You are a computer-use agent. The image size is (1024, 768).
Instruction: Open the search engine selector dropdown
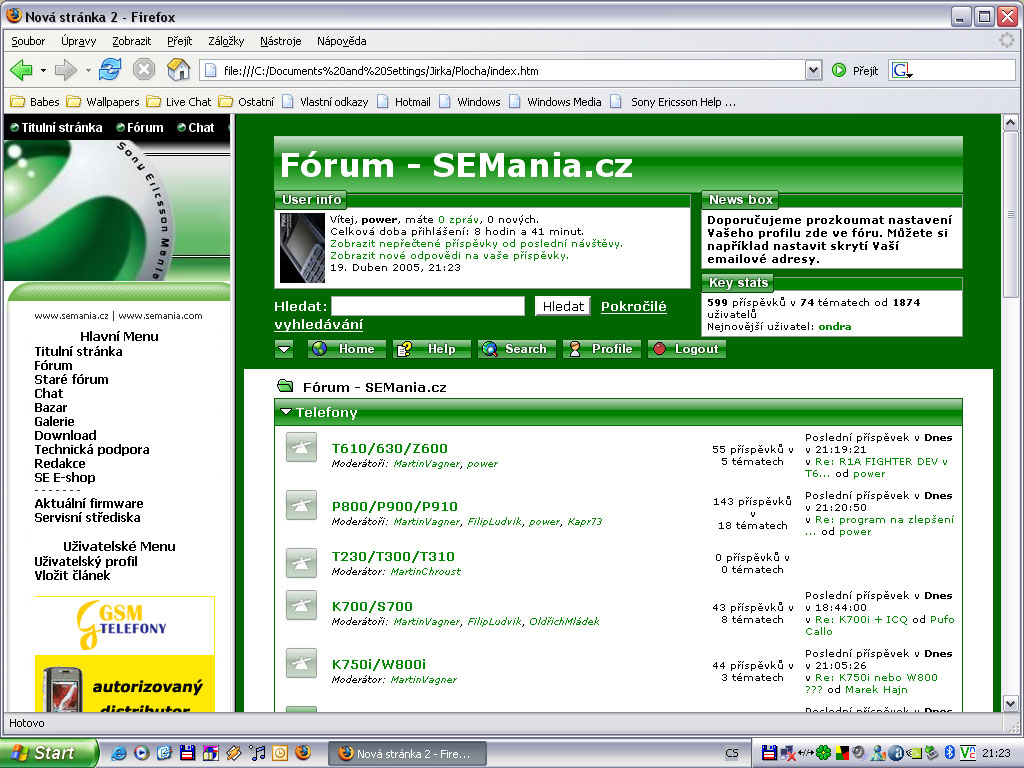pyautogui.click(x=902, y=71)
